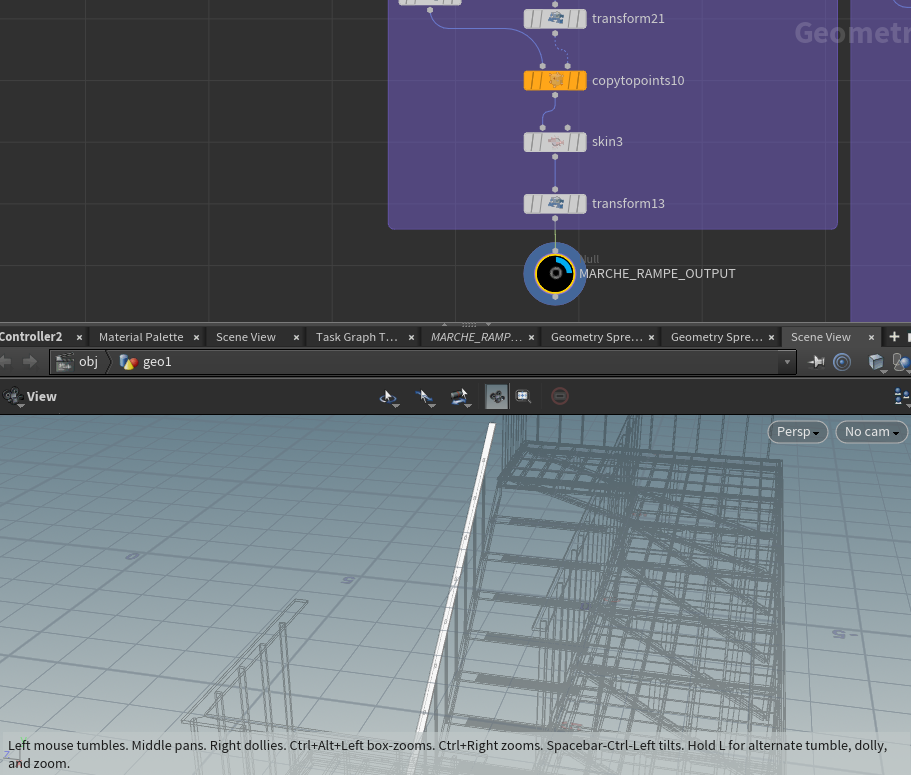Click the circular target icon beside path bar
Screen dimensions: 911x775
tap(842, 362)
